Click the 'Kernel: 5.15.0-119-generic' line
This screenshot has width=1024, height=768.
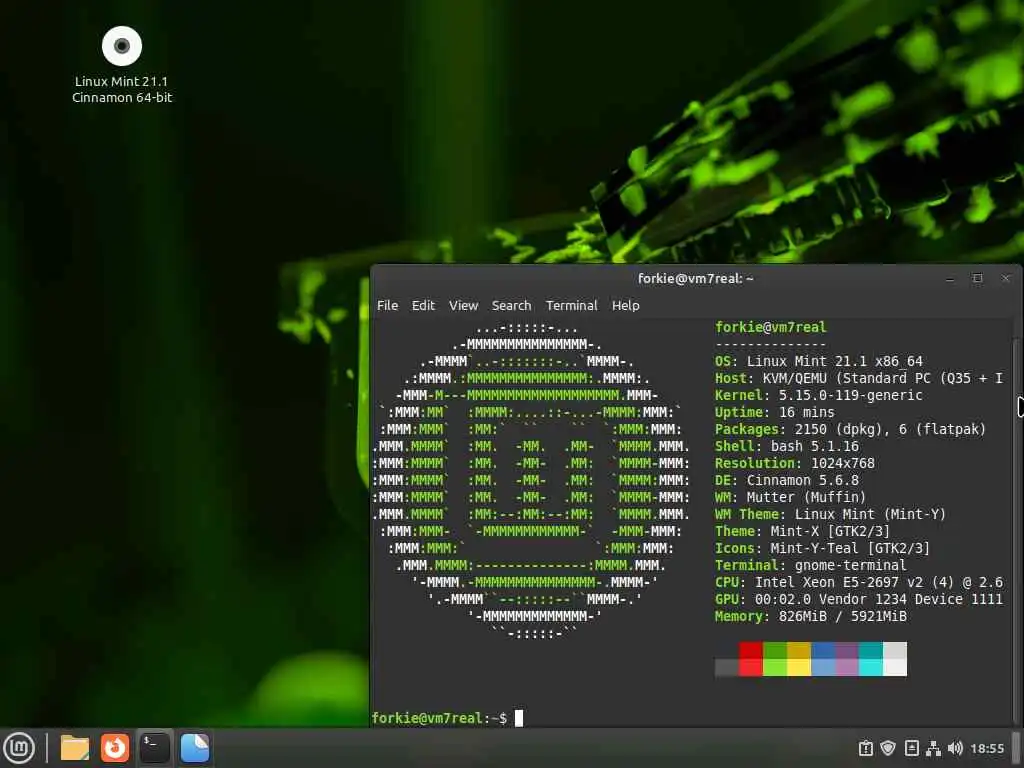coord(819,395)
